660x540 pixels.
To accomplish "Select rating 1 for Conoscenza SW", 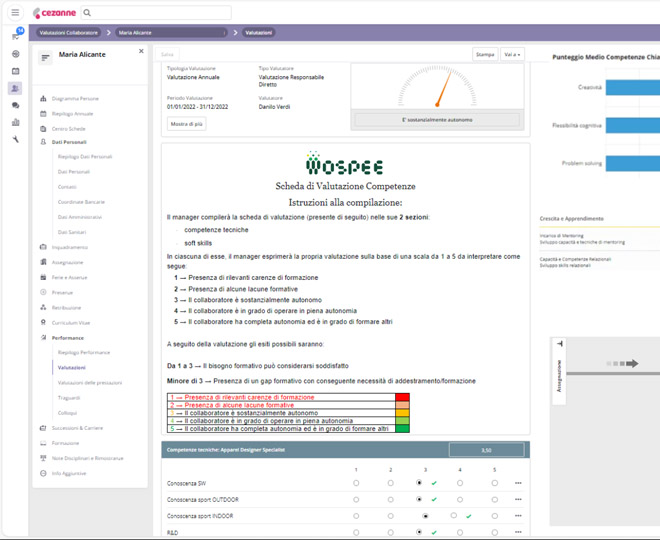I will [356, 483].
